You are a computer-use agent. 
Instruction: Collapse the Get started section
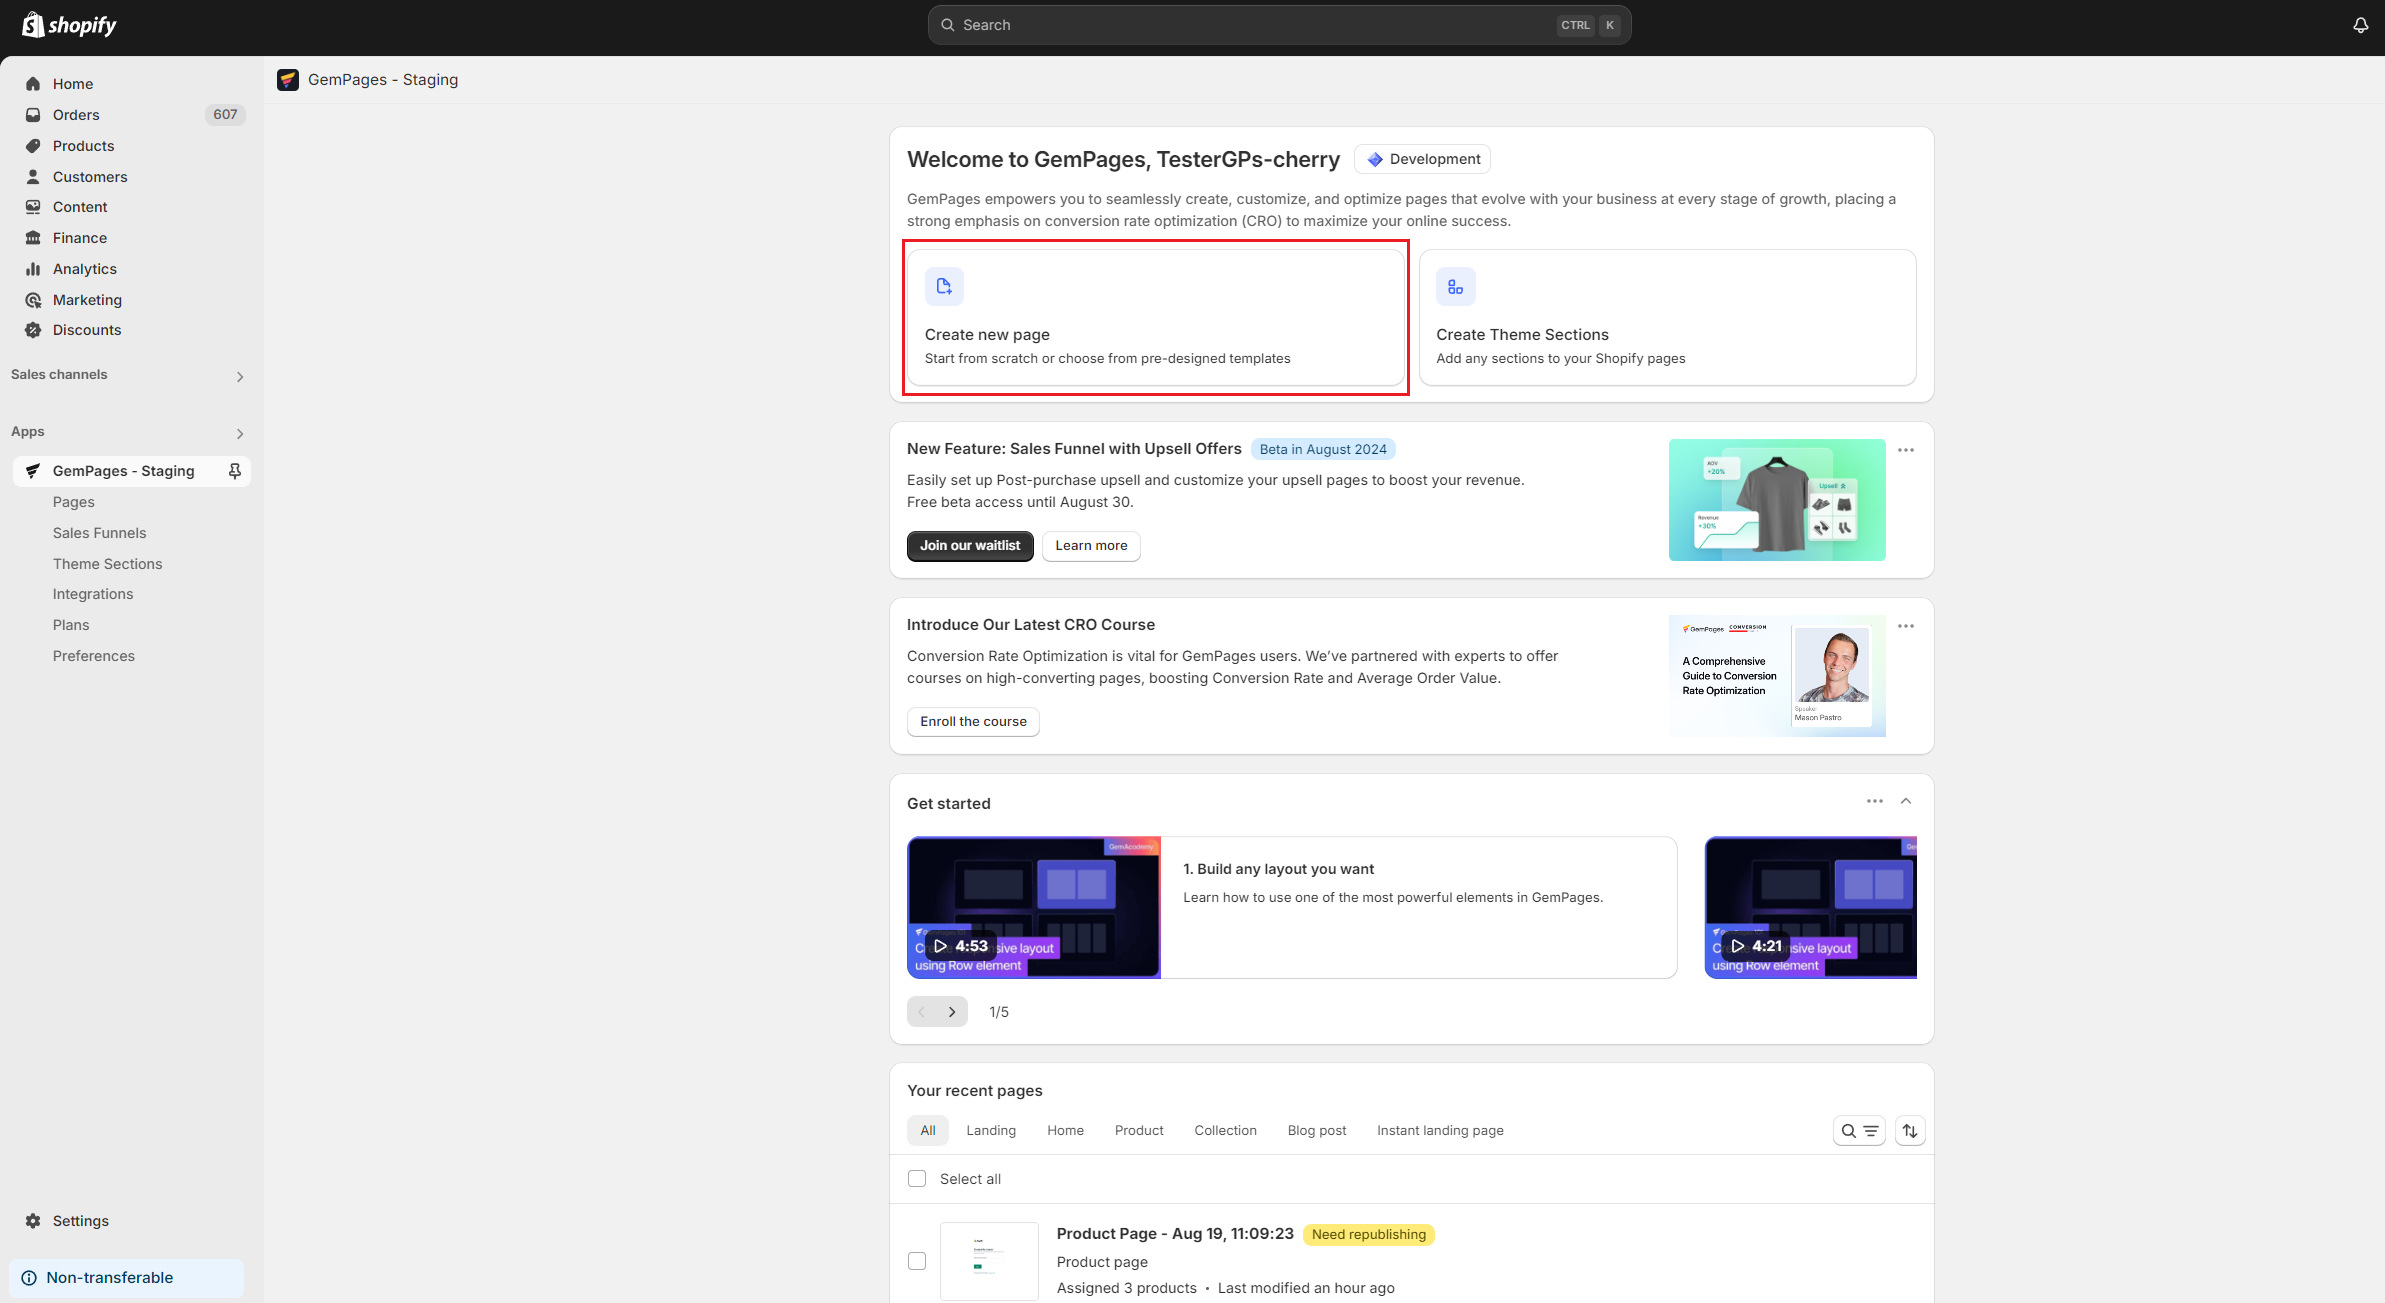[1906, 801]
